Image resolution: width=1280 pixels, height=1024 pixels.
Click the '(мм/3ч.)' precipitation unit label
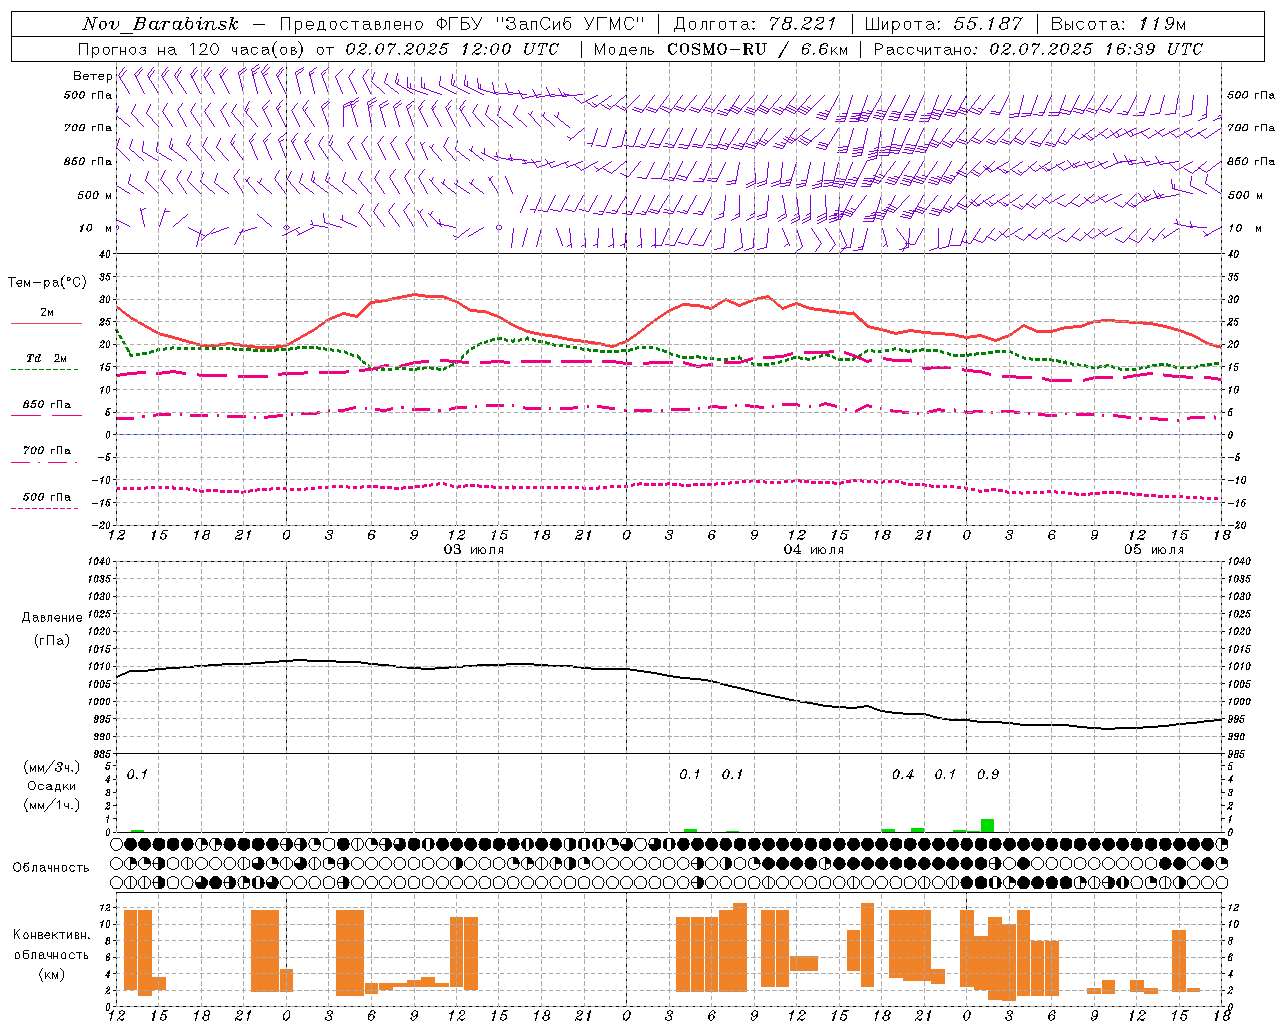pos(52,767)
